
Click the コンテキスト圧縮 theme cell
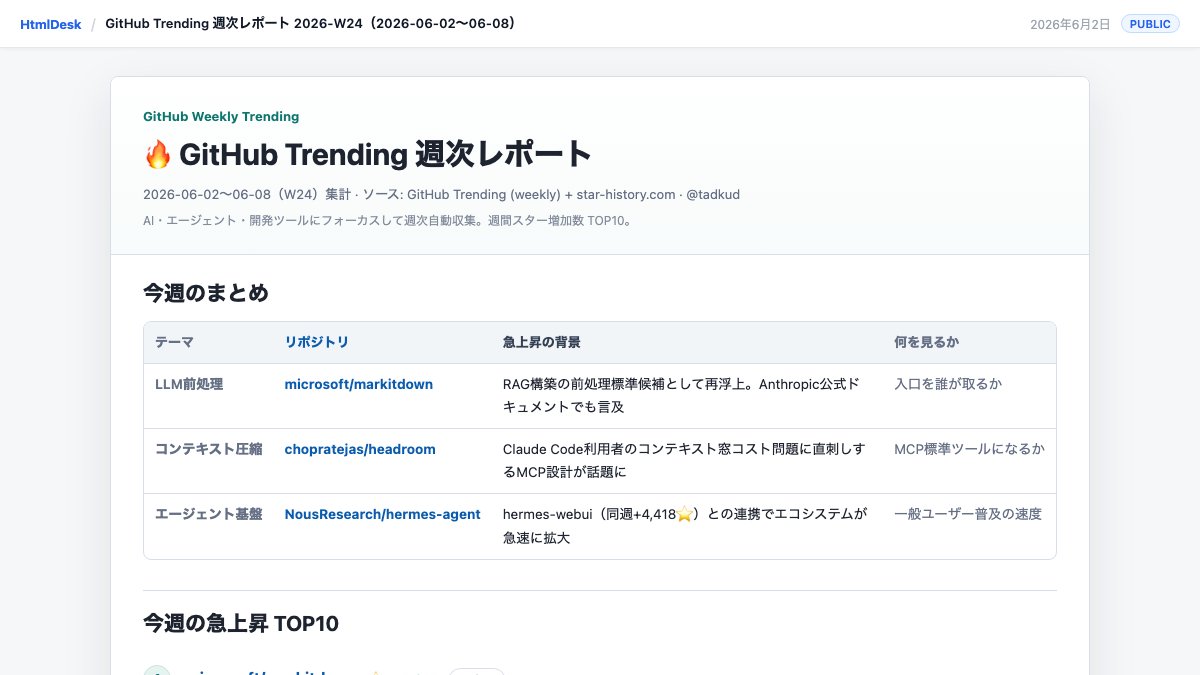coord(208,449)
